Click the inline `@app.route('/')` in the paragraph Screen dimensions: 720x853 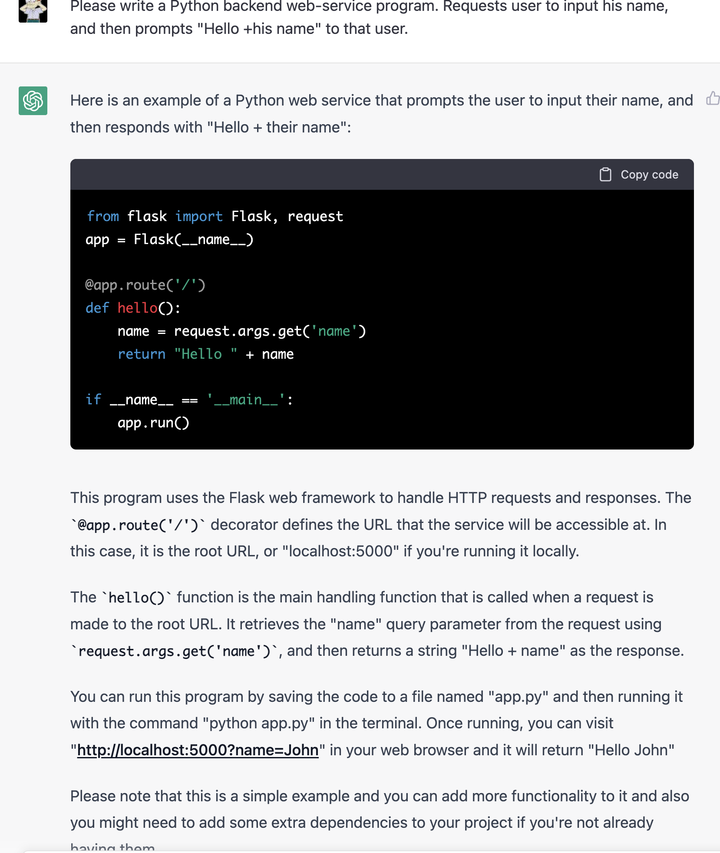138,525
